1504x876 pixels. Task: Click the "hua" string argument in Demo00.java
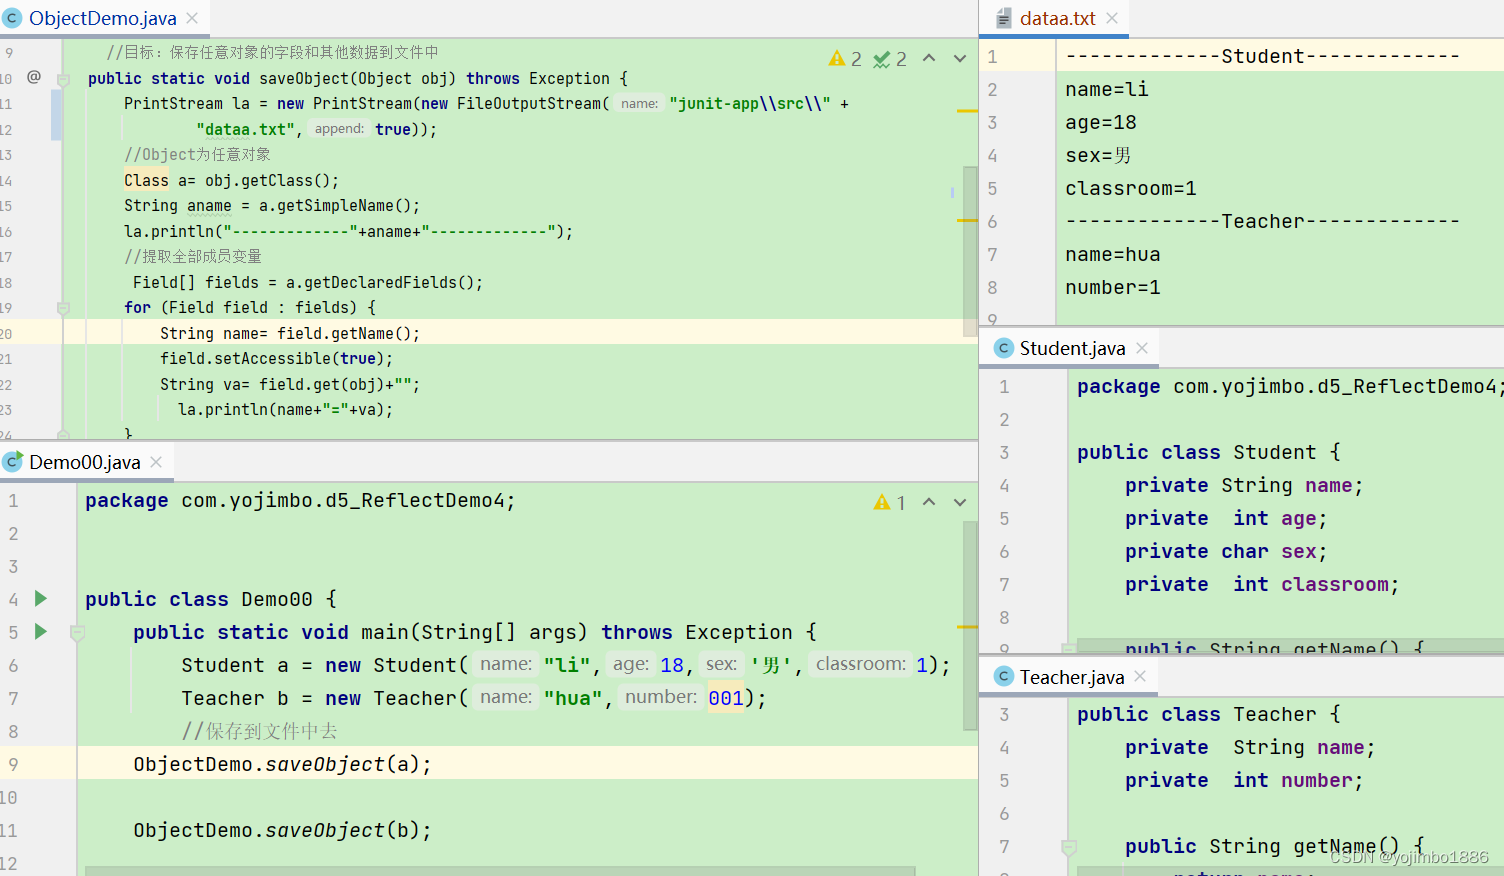[573, 698]
